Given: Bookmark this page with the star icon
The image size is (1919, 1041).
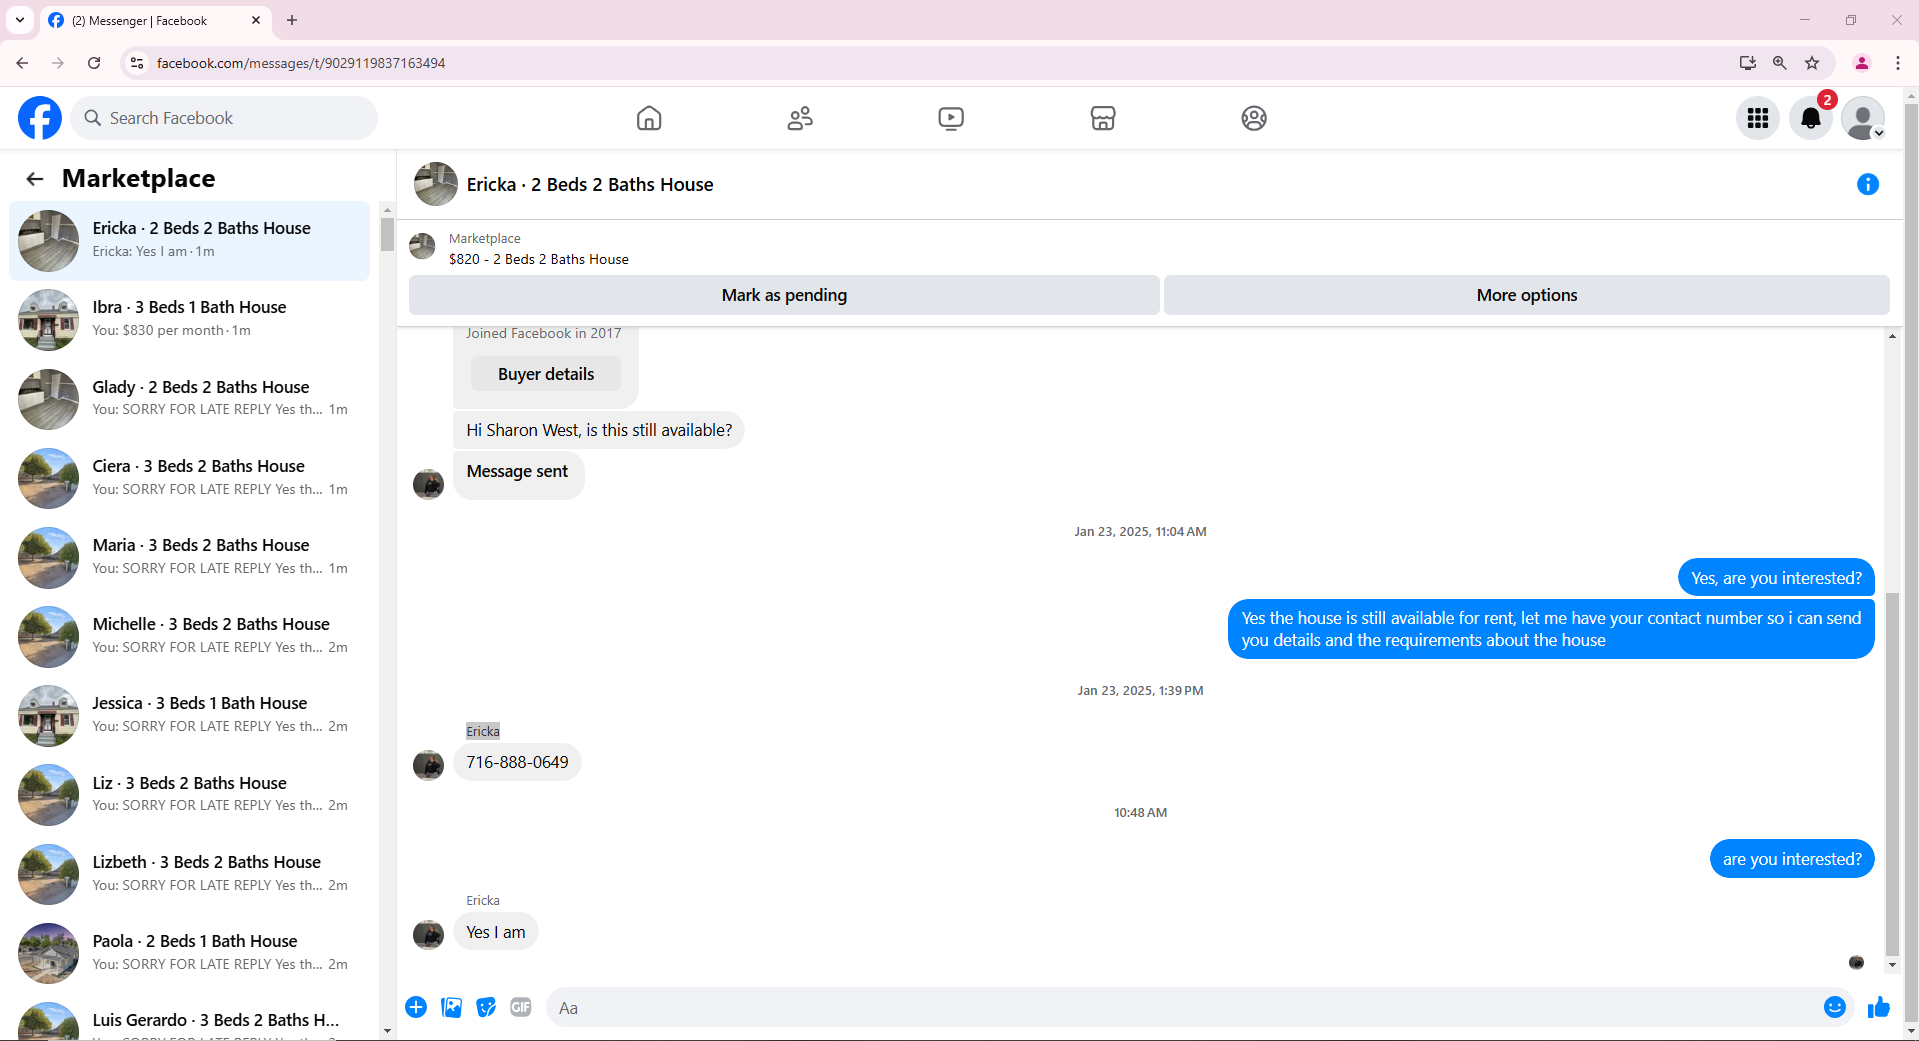Looking at the screenshot, I should coord(1812,63).
